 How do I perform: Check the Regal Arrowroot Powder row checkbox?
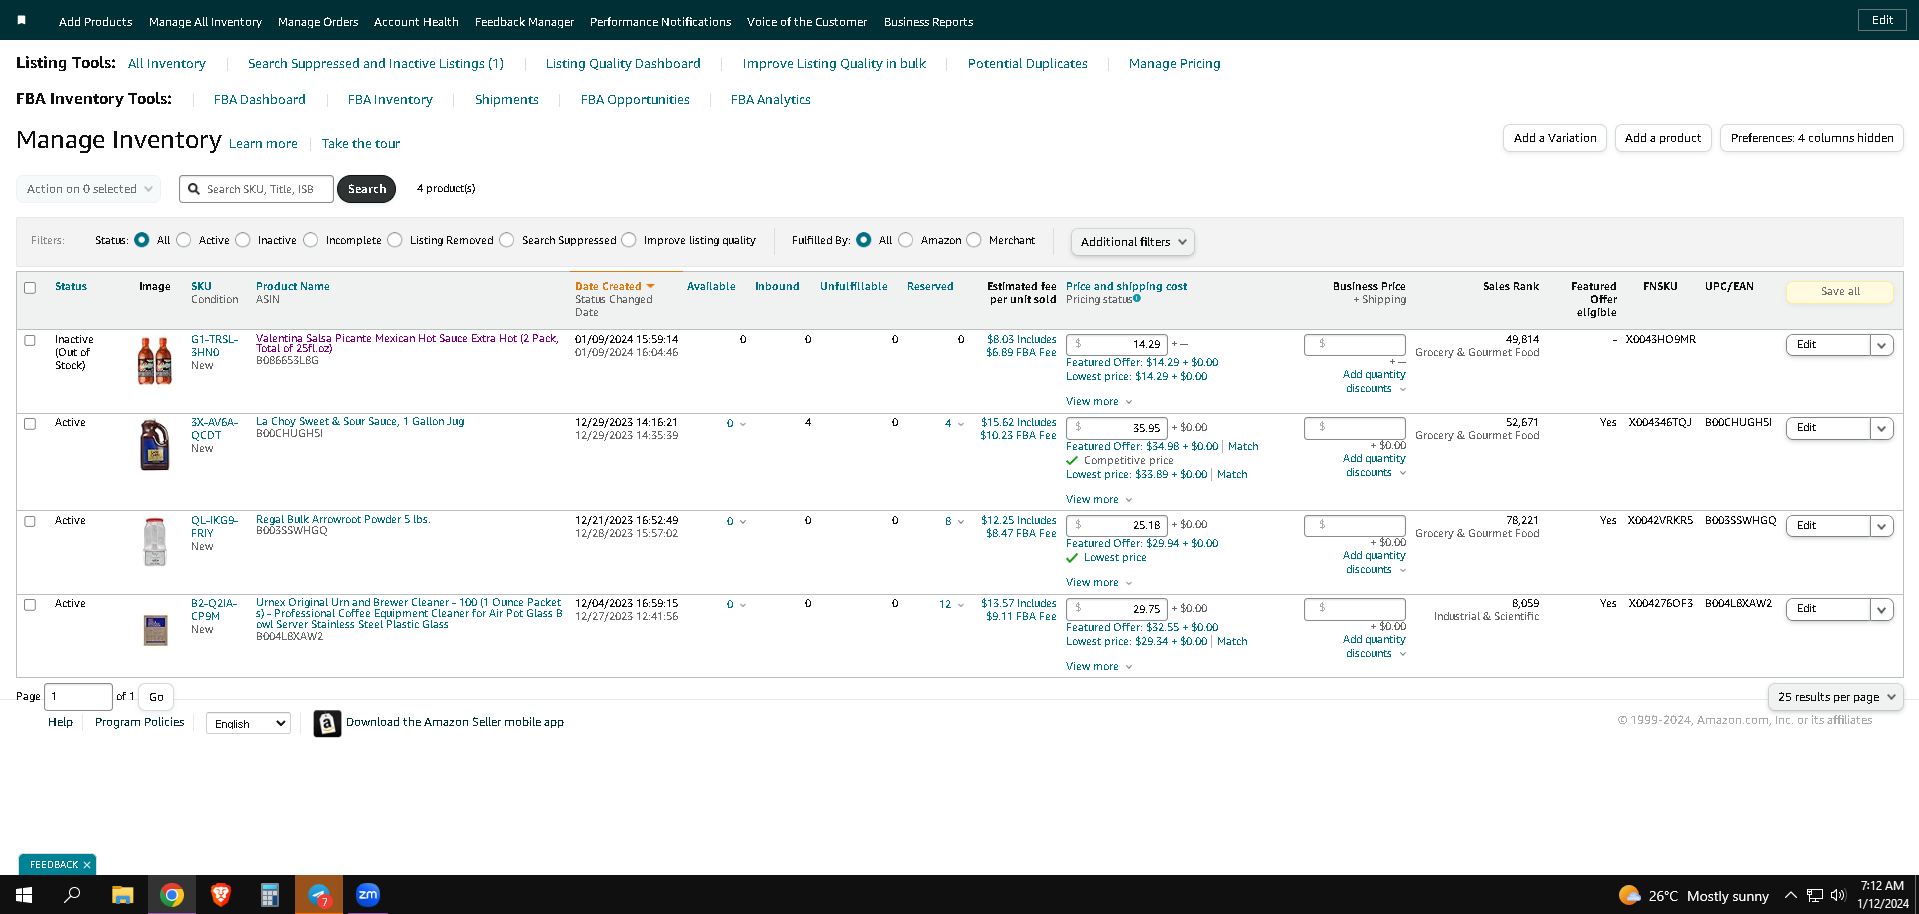(x=30, y=521)
